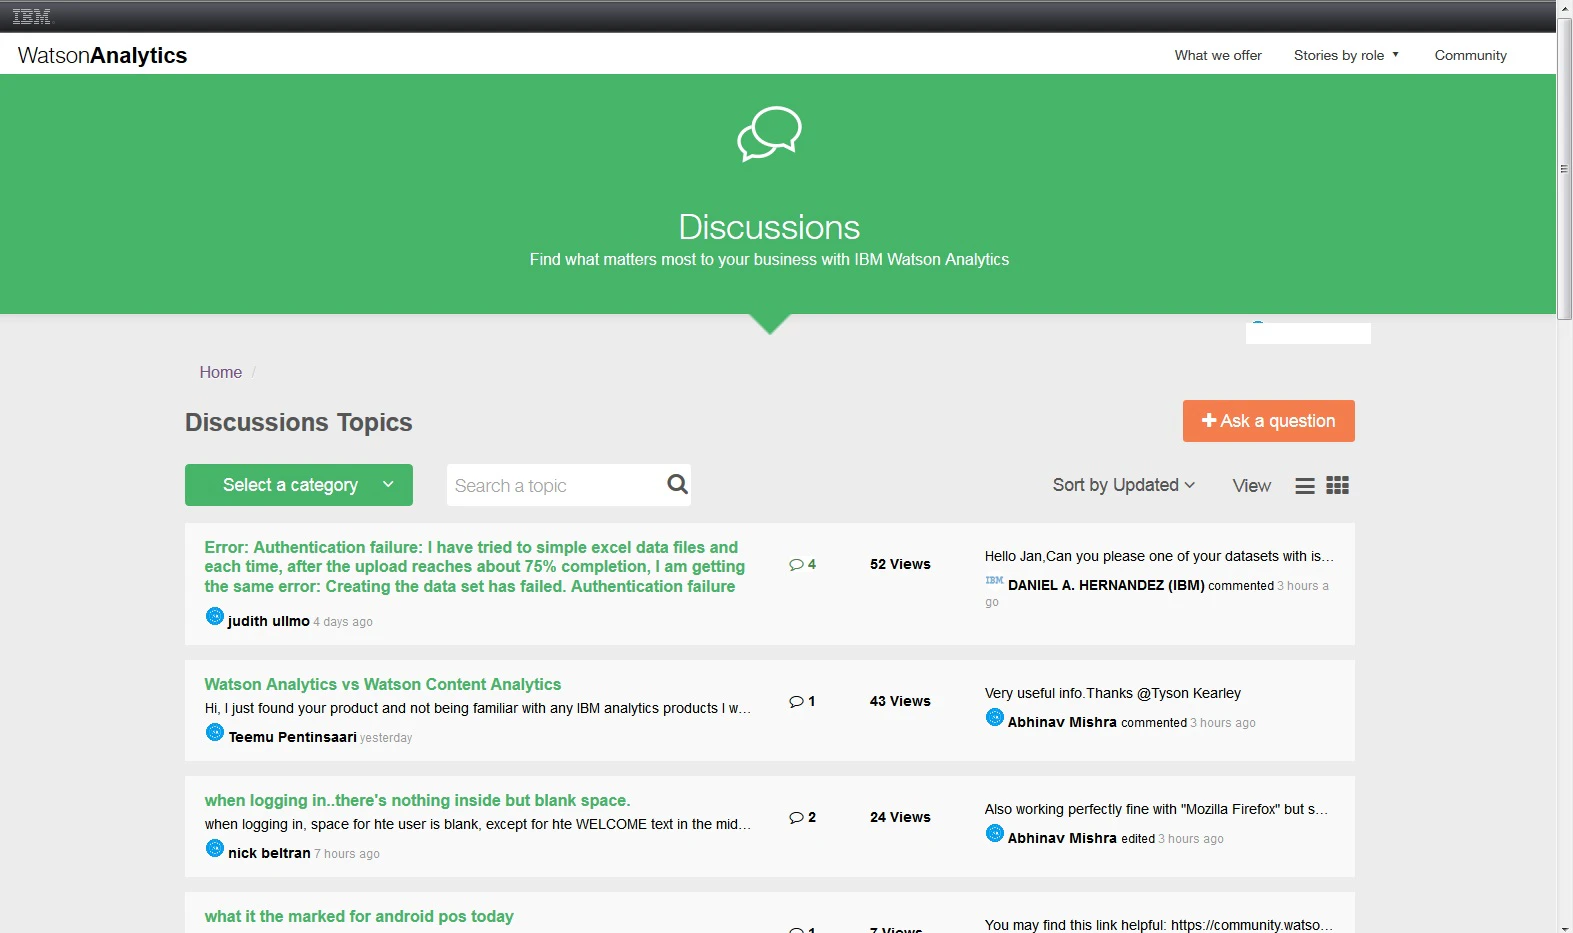The image size is (1573, 933).
Task: Open the Authentication failure error topic
Action: click(475, 567)
